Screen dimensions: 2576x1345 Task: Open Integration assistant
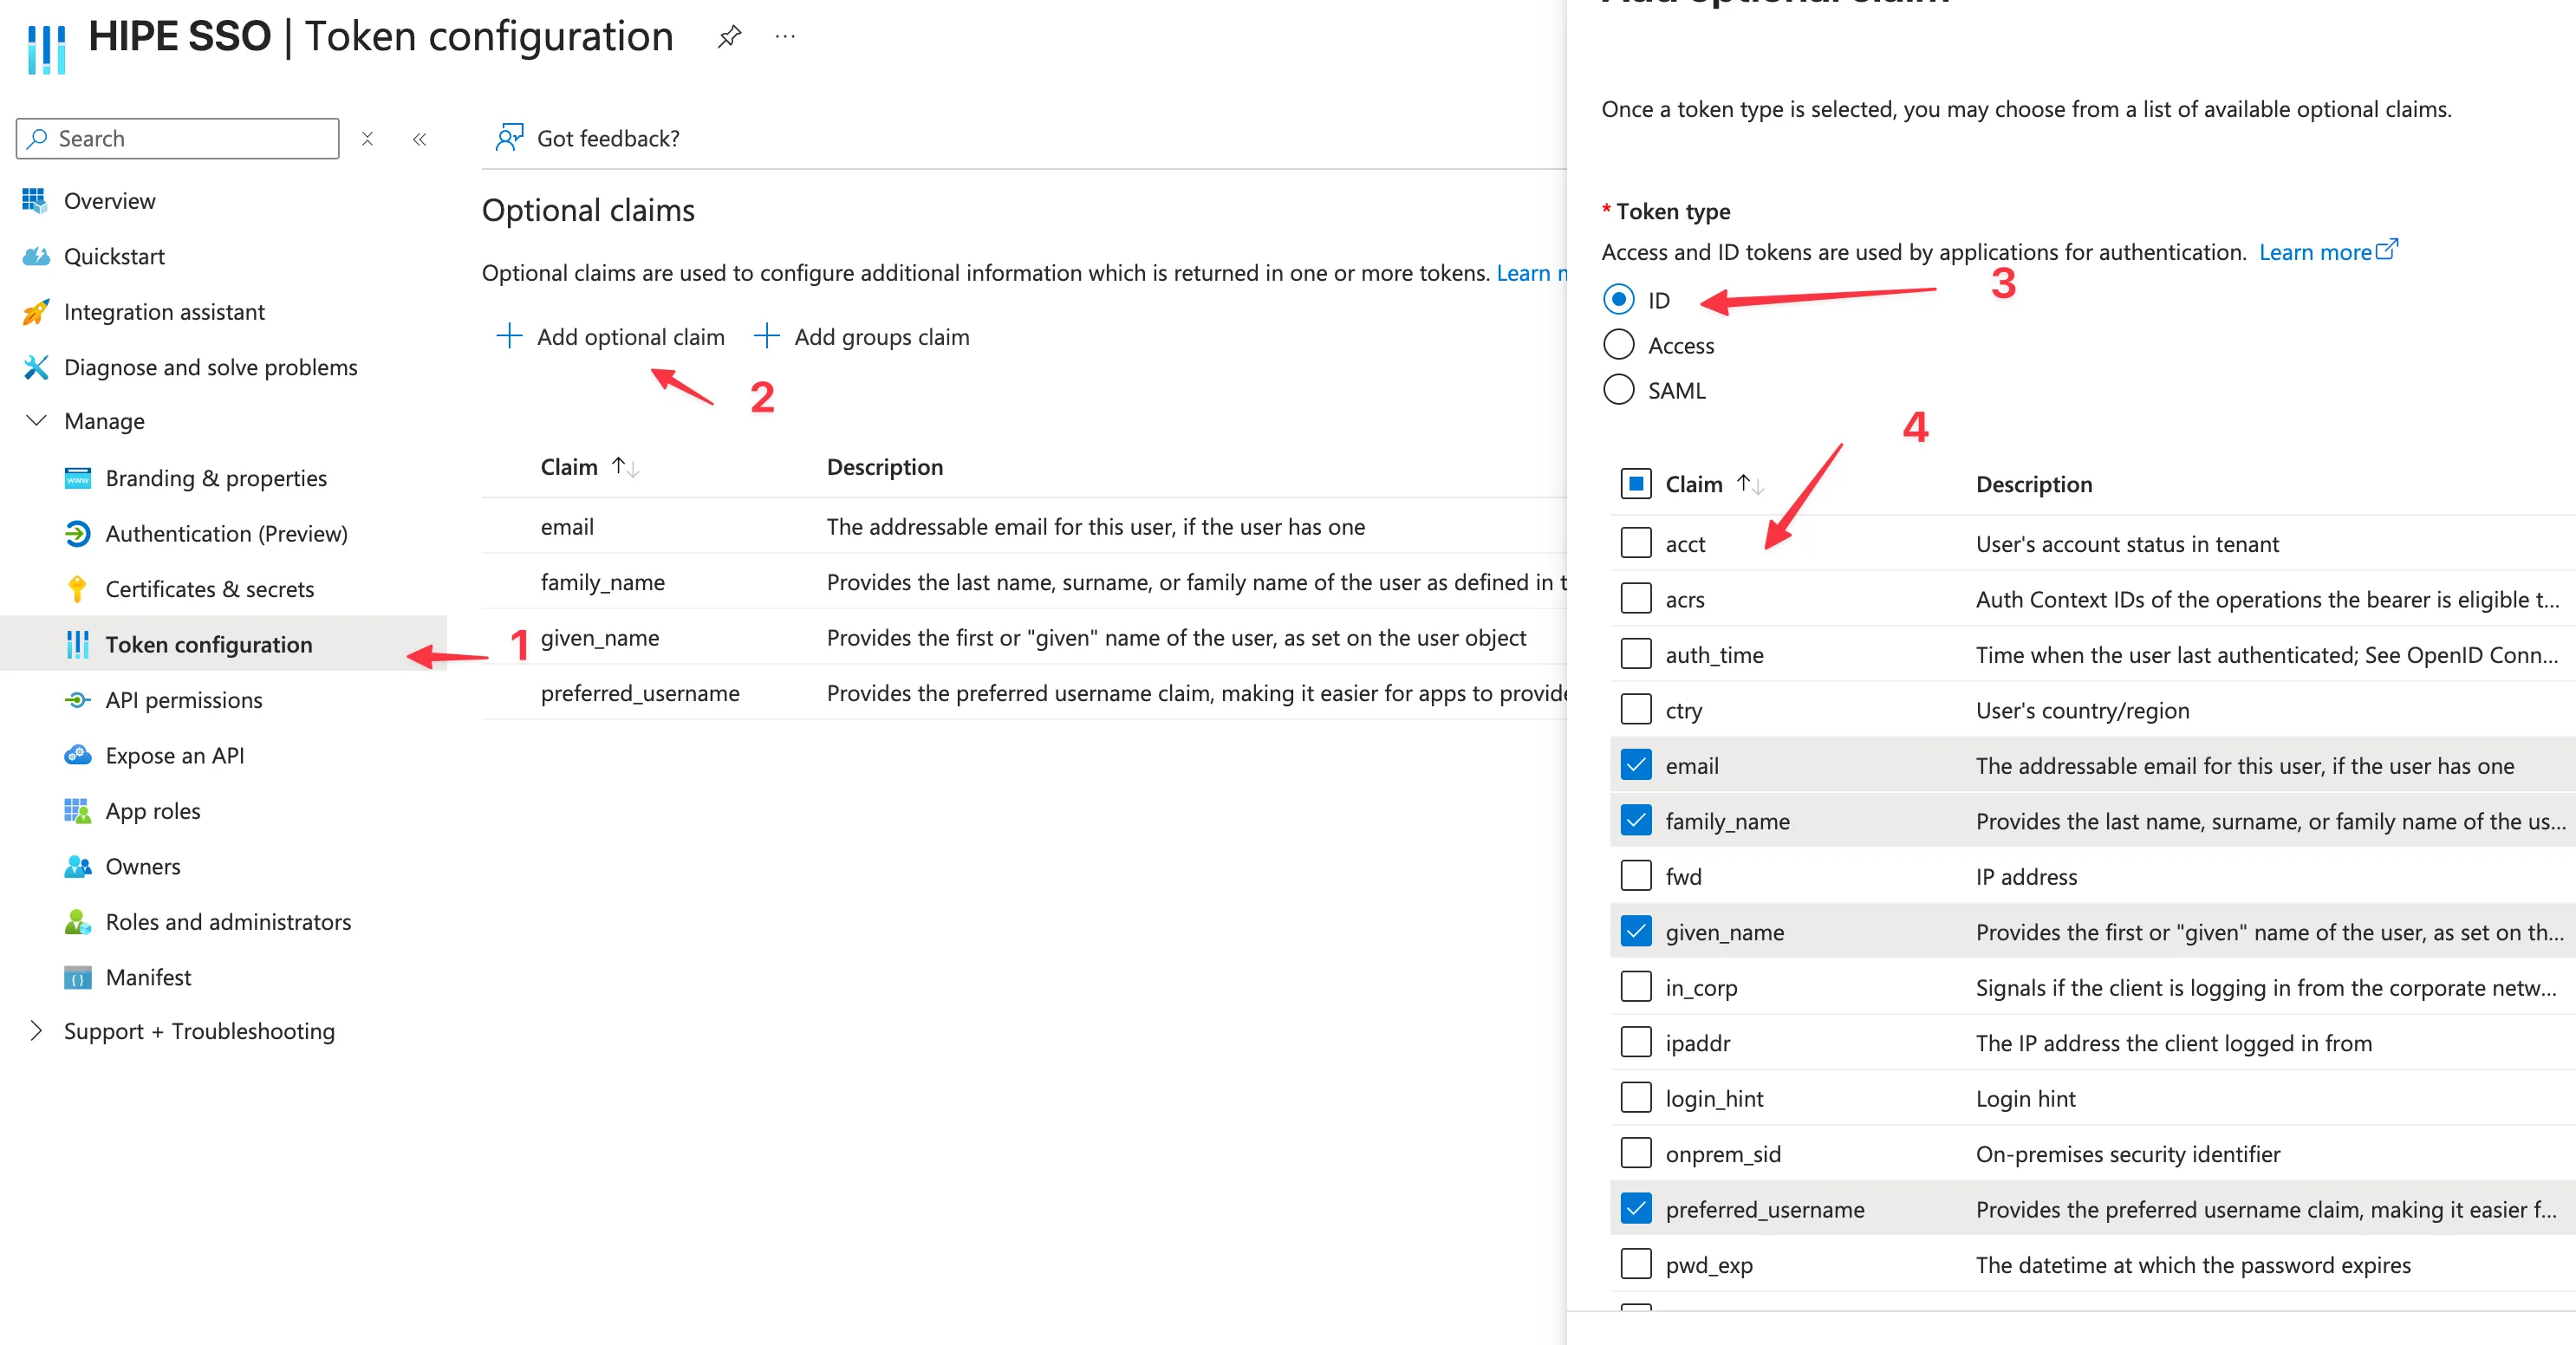point(164,311)
